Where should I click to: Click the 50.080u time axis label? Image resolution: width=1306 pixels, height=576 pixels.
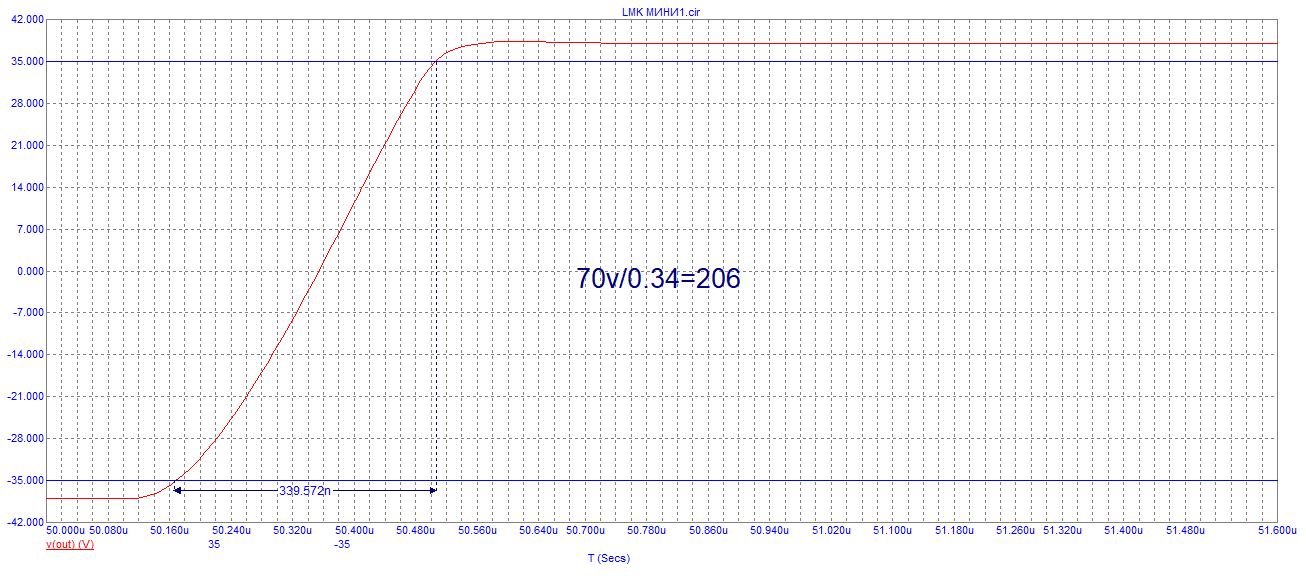[x=110, y=531]
